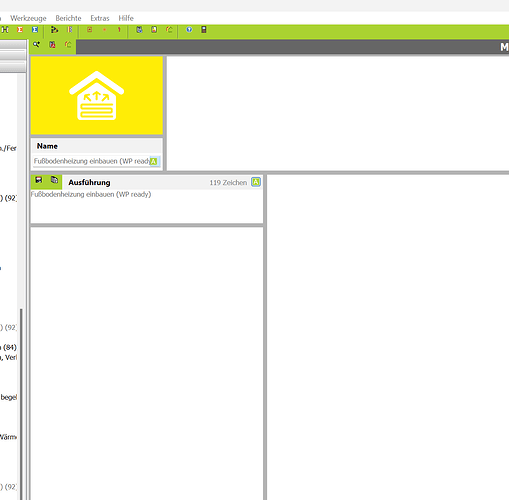
Task: Click the green A icon in Name field
Action: (154, 161)
